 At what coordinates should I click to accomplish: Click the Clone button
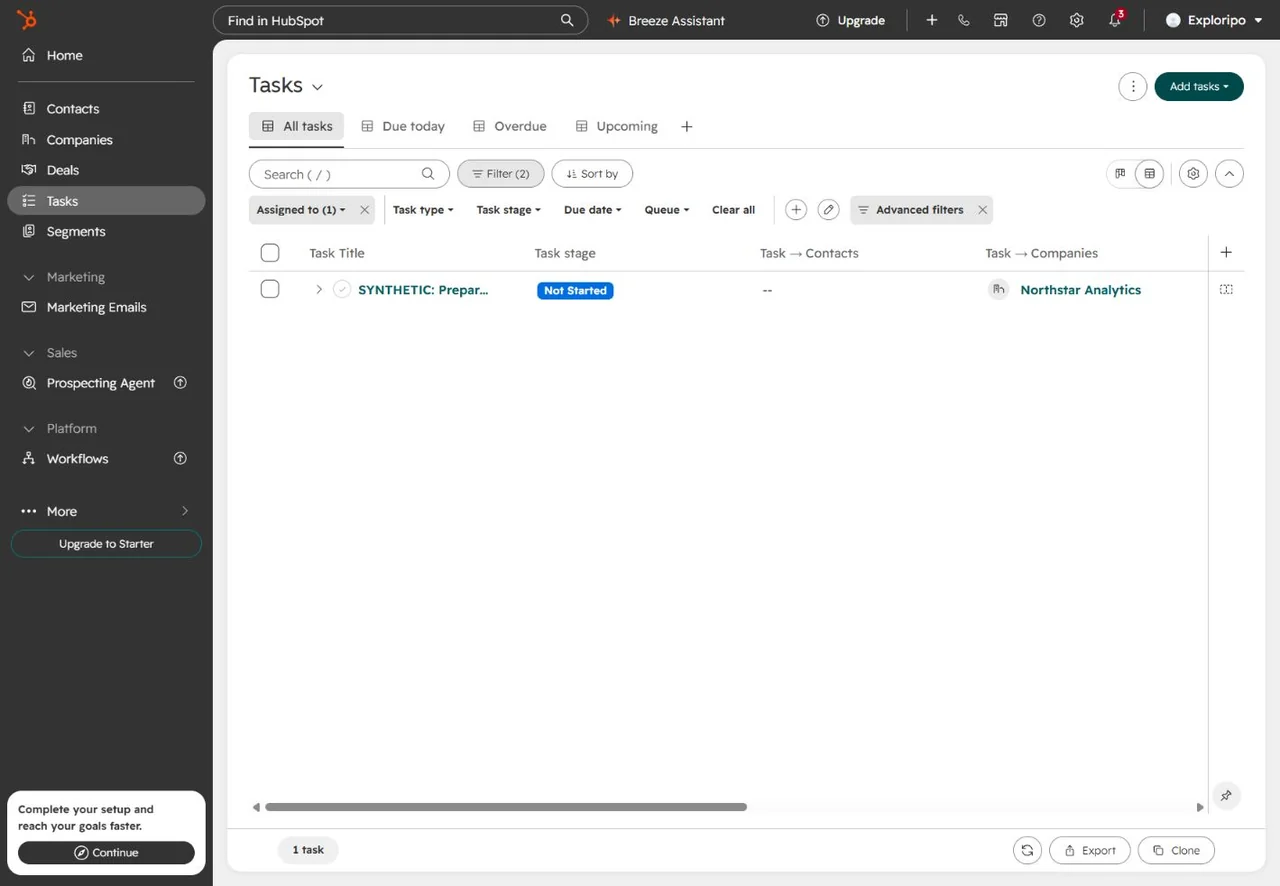(1176, 850)
